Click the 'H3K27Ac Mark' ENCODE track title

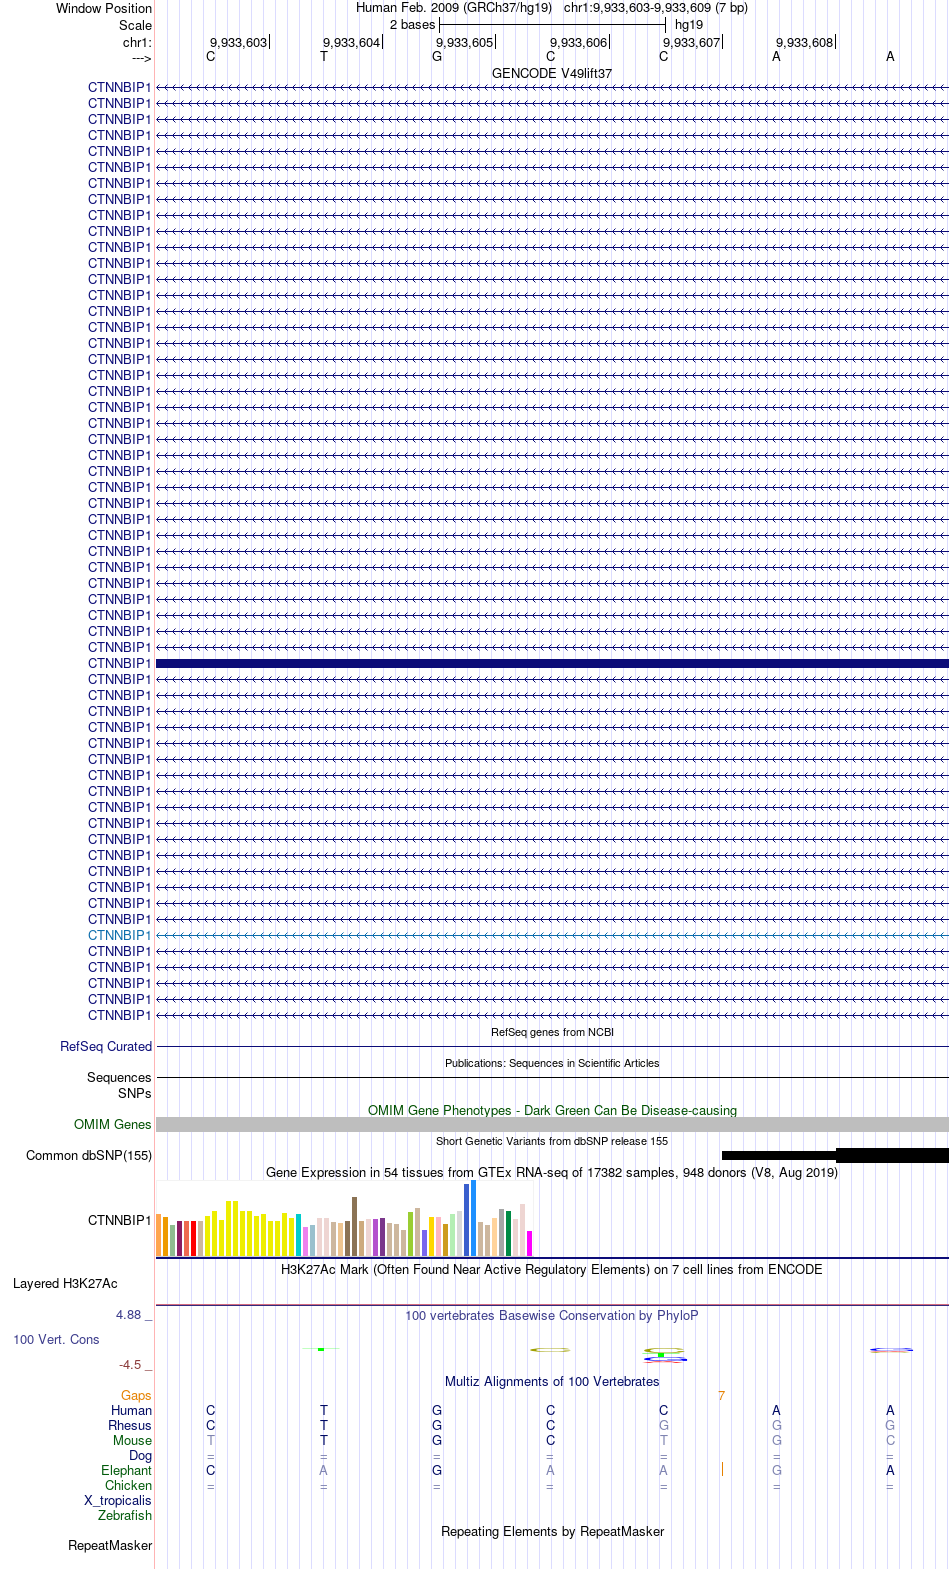[x=552, y=1269]
